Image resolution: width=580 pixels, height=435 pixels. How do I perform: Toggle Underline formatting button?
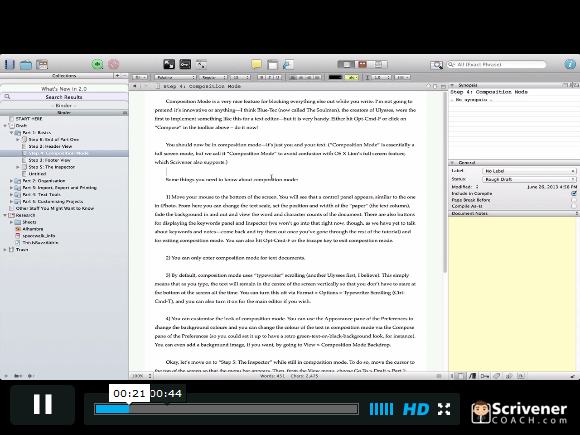[x=278, y=77]
